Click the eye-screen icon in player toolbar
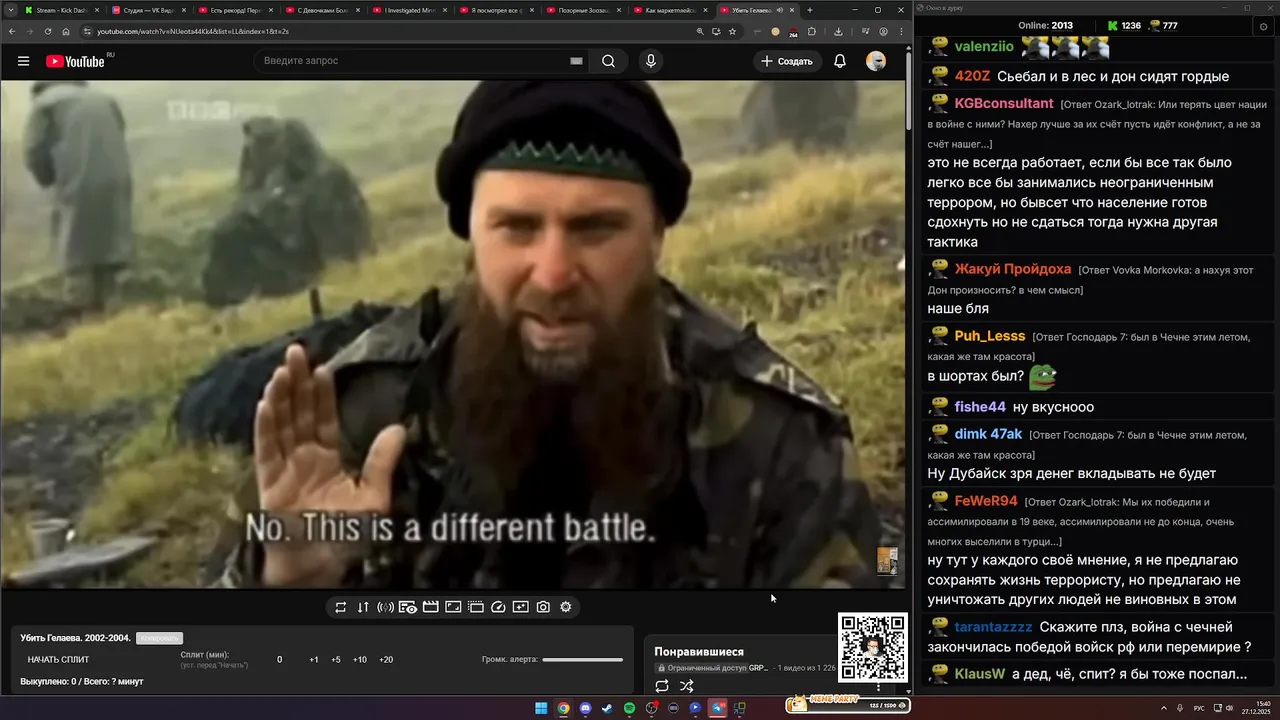The height and width of the screenshot is (720, 1280). (x=409, y=607)
